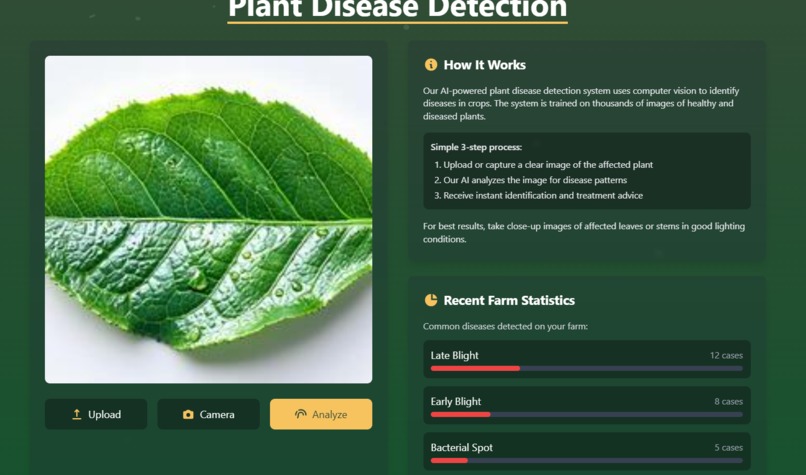Click the Recent Farm Statistics heading
The height and width of the screenshot is (475, 806).
coord(509,300)
